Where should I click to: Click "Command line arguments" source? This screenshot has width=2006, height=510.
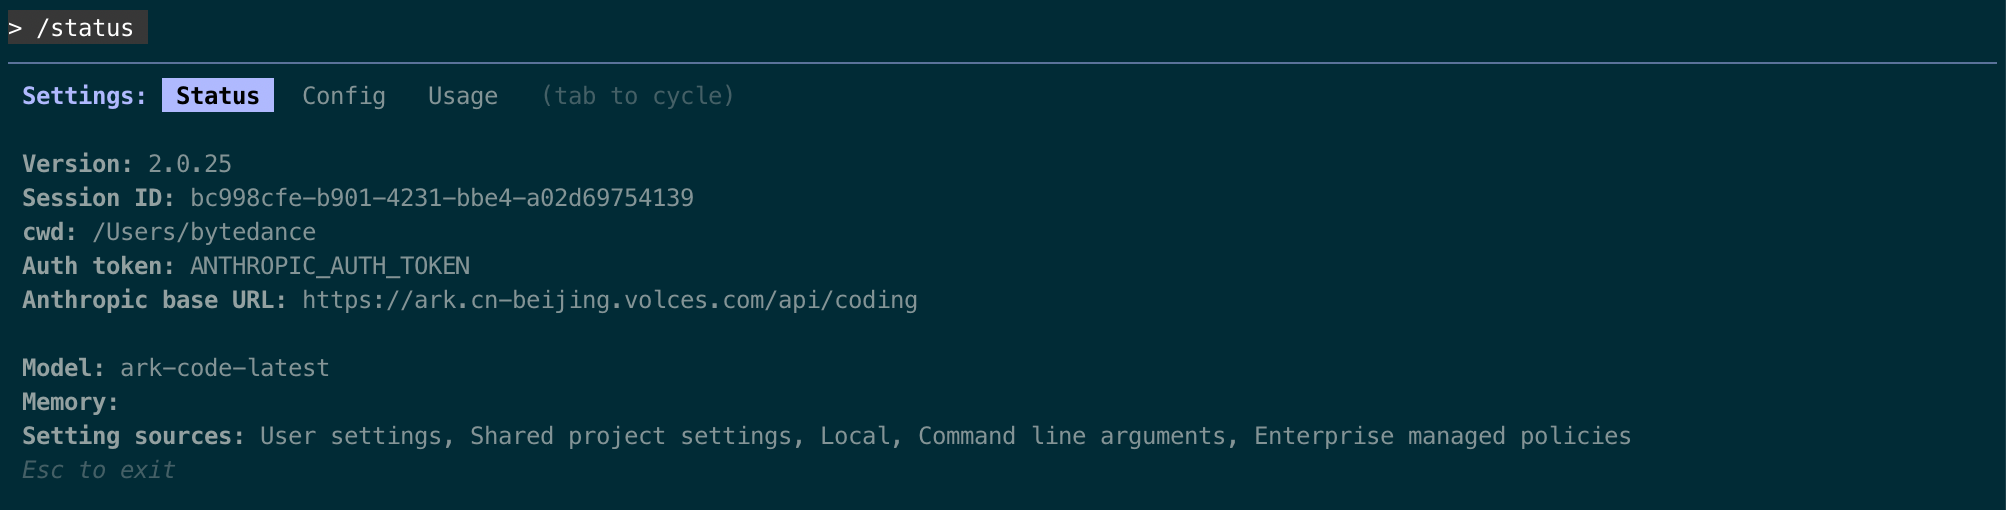1071,436
